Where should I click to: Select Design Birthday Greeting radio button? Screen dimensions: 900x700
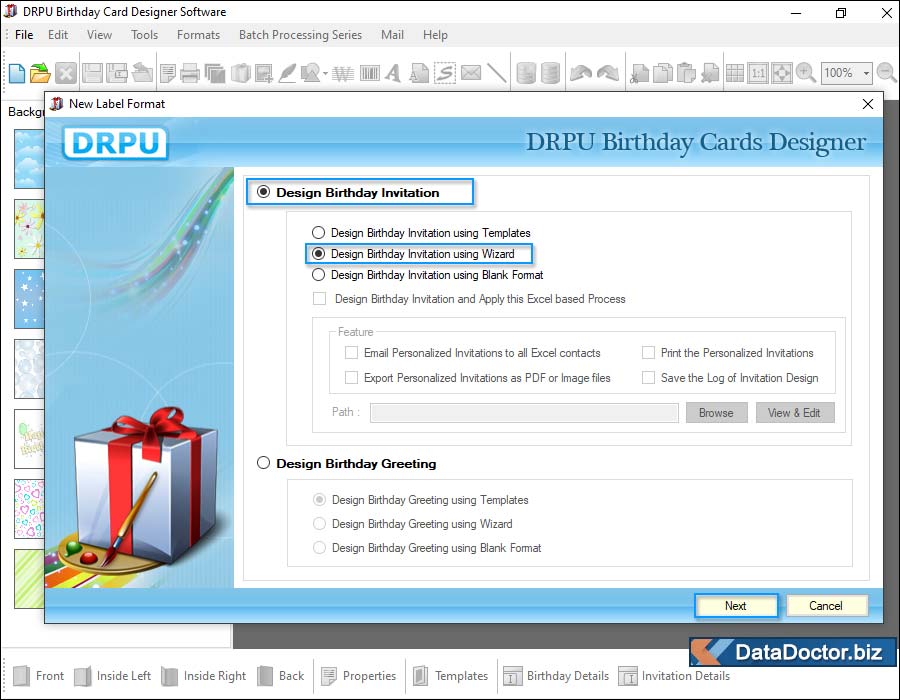263,462
